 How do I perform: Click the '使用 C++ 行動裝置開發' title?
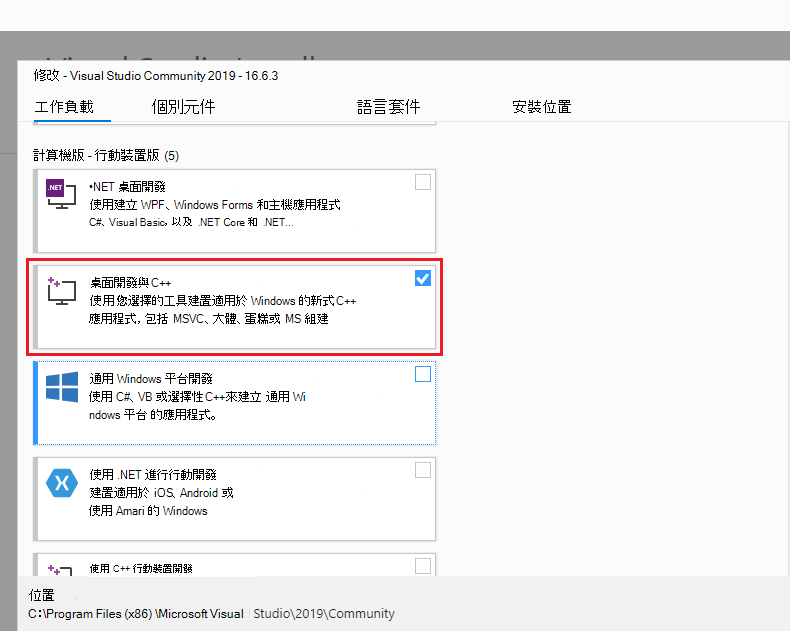pyautogui.click(x=141, y=569)
